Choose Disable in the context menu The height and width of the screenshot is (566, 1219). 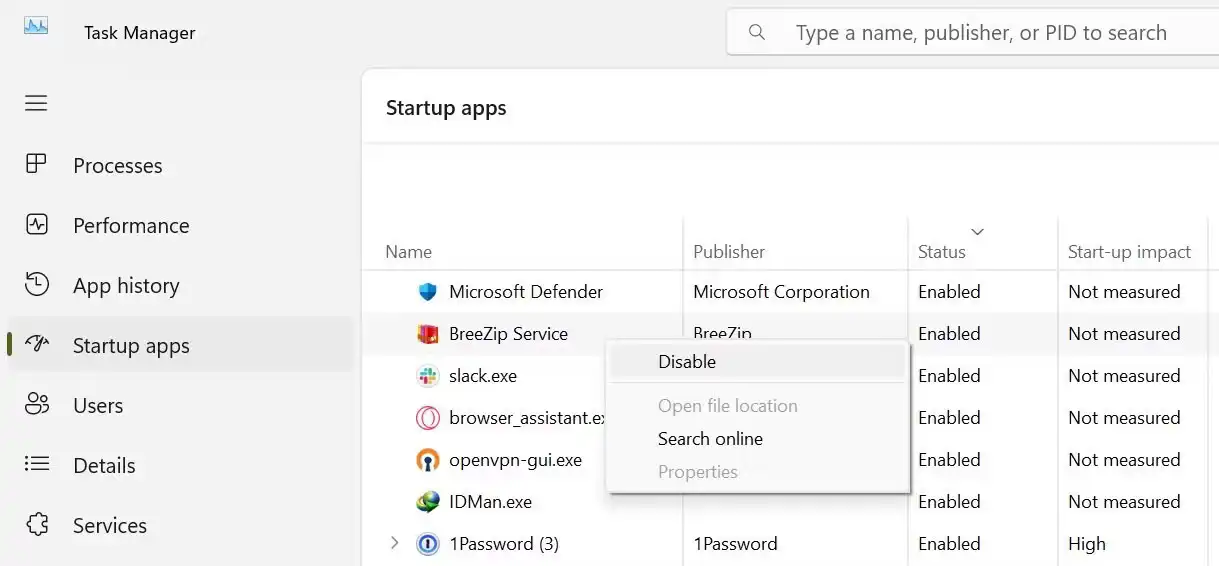[687, 362]
